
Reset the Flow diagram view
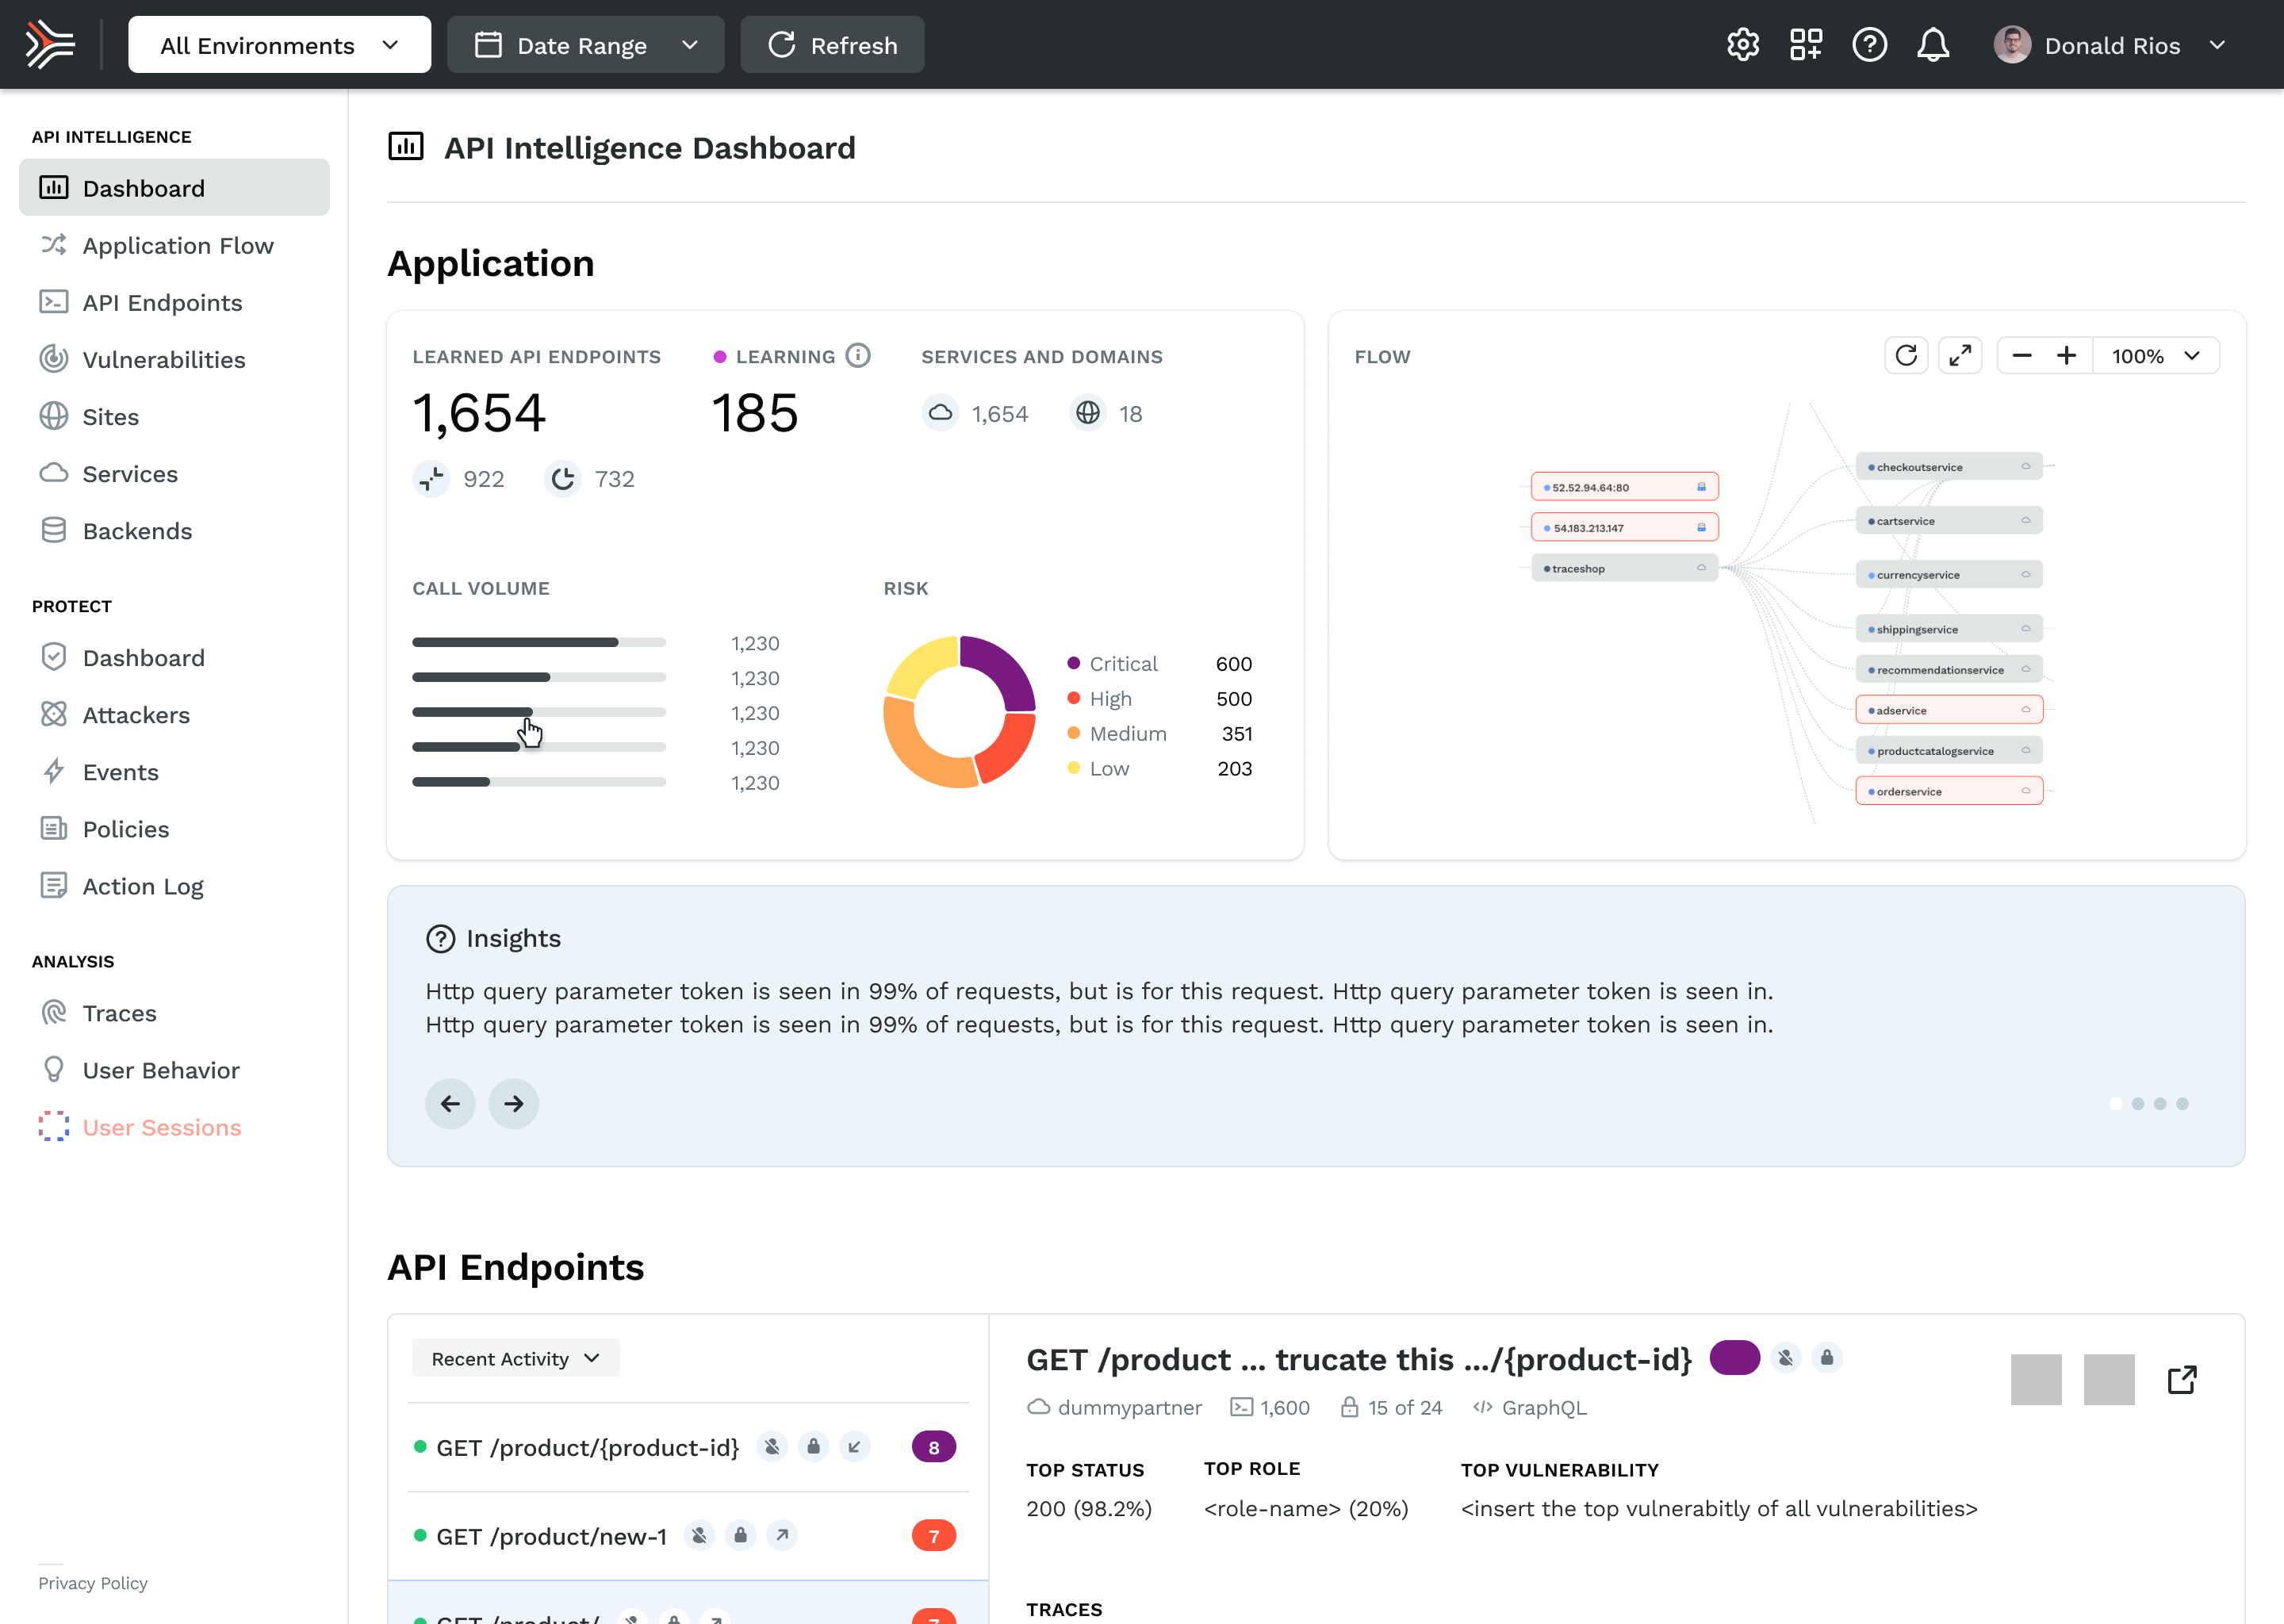[x=1905, y=356]
